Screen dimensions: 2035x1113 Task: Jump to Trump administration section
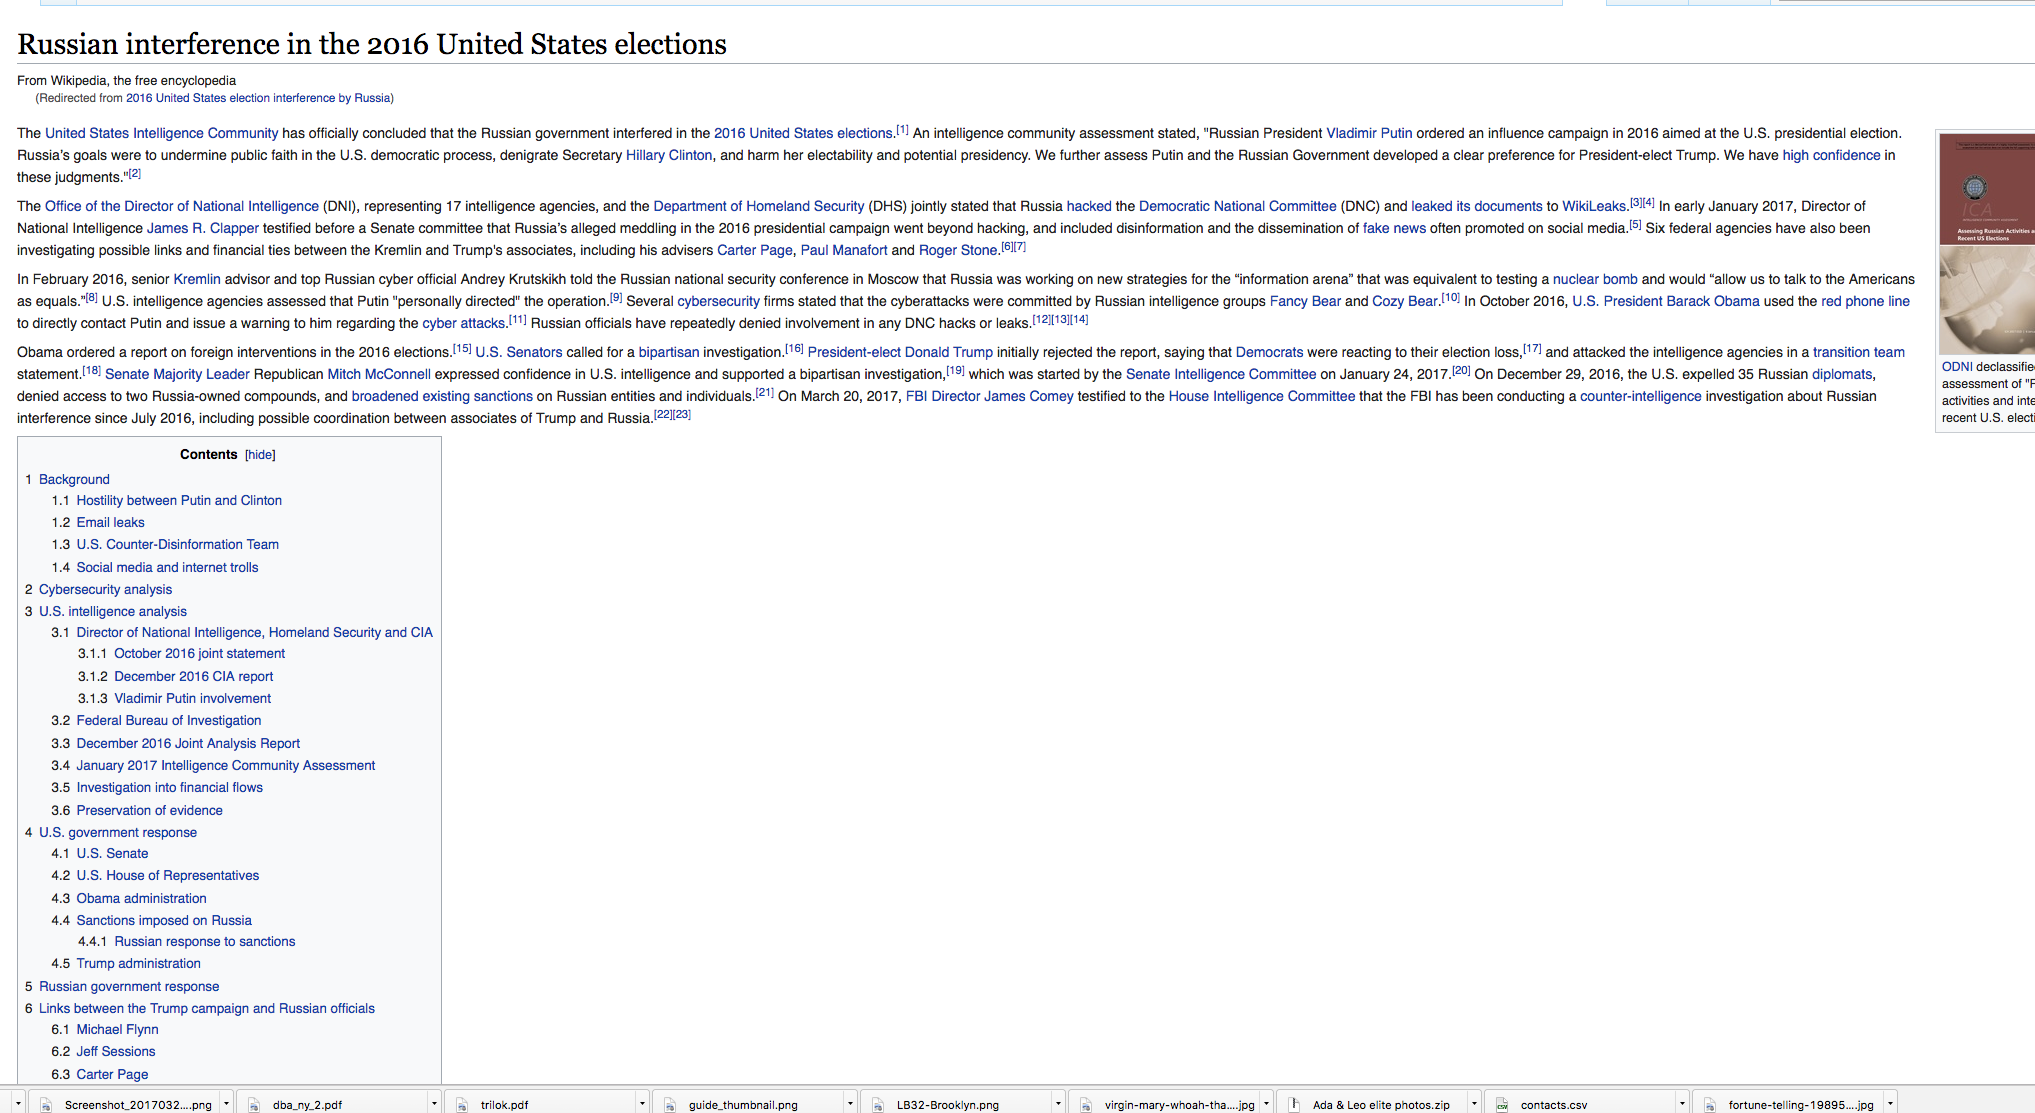click(x=139, y=963)
